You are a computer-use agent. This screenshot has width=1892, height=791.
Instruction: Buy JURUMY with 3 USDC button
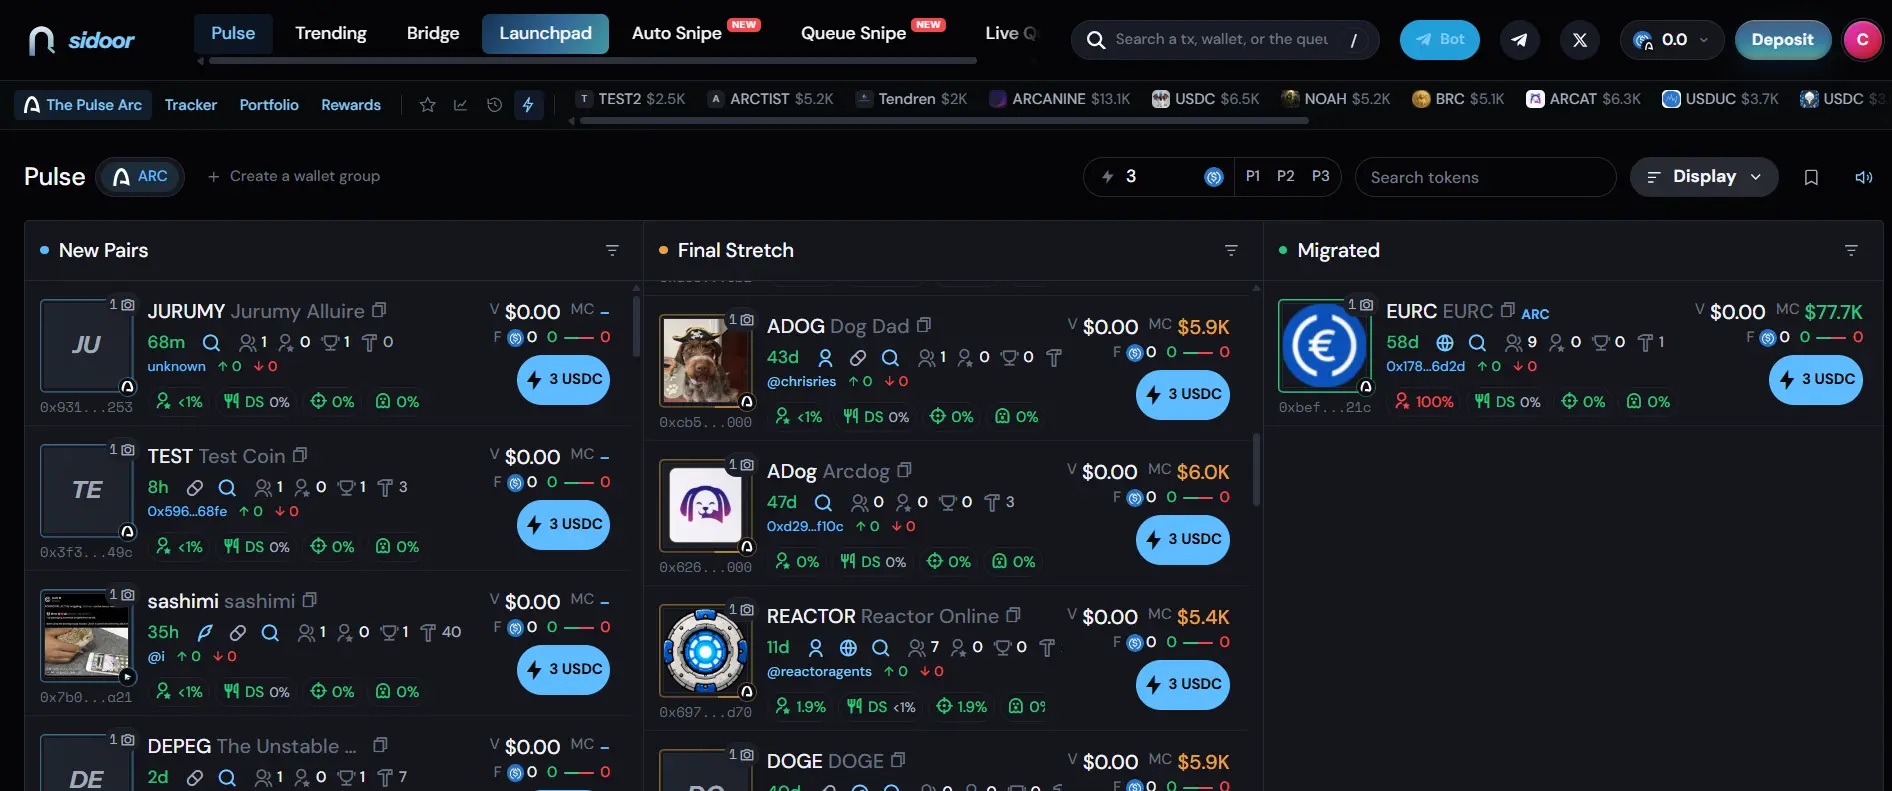[x=563, y=379]
